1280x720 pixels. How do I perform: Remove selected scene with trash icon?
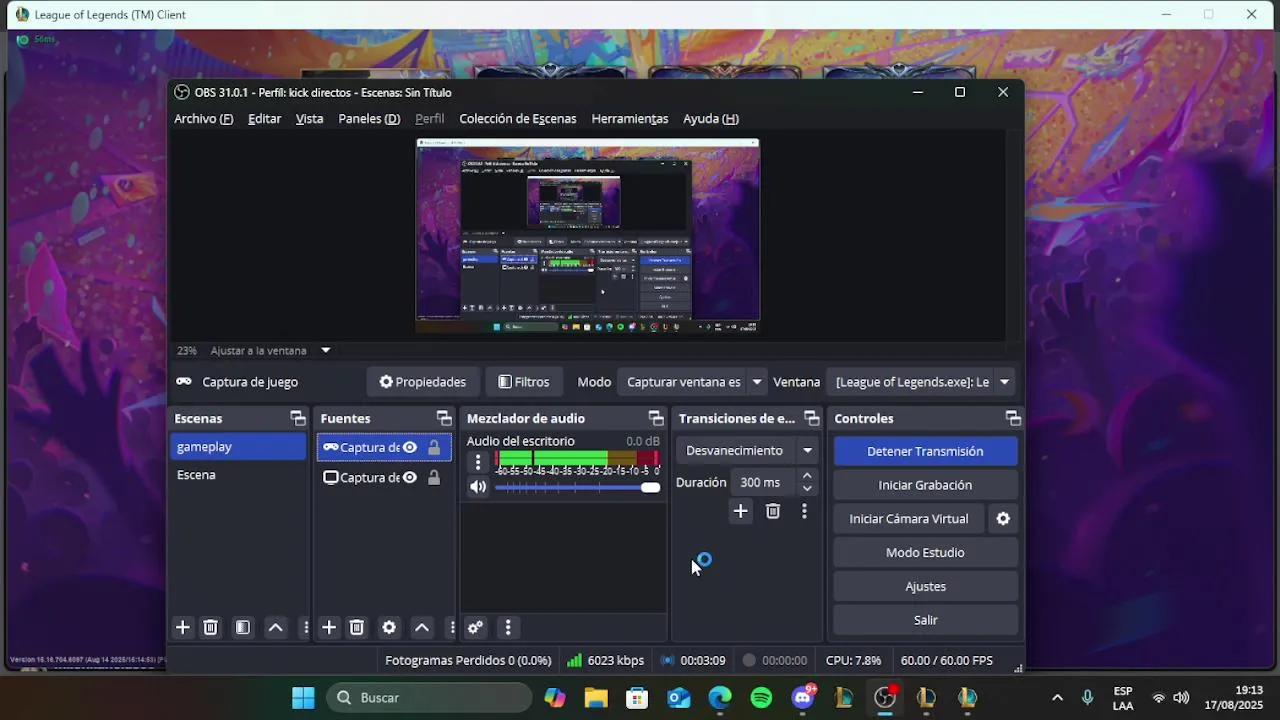[210, 627]
